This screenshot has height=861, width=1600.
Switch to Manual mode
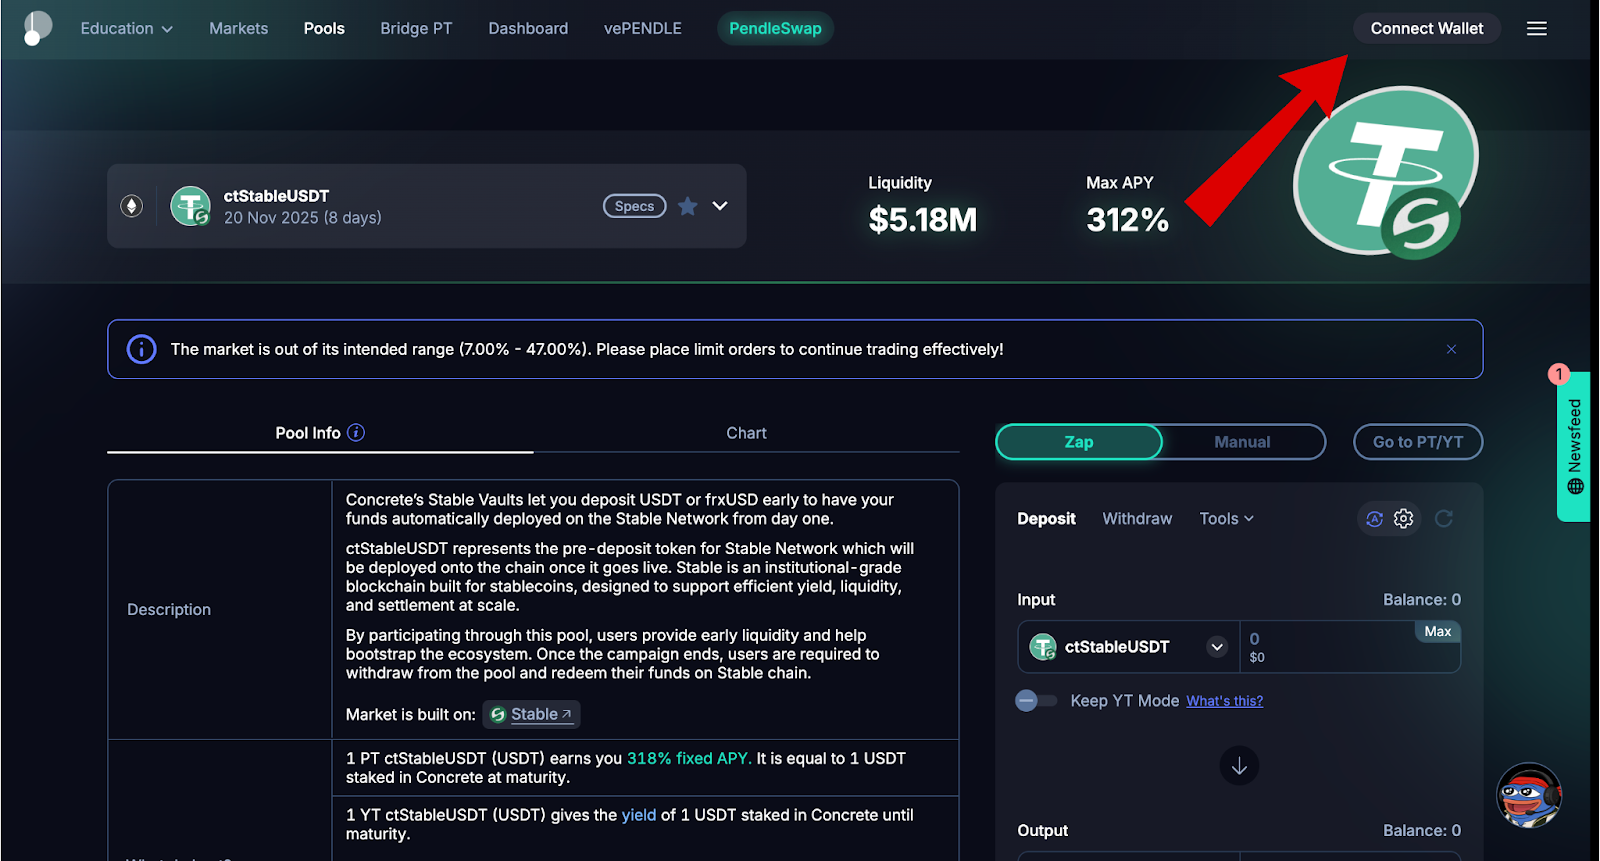tap(1243, 442)
